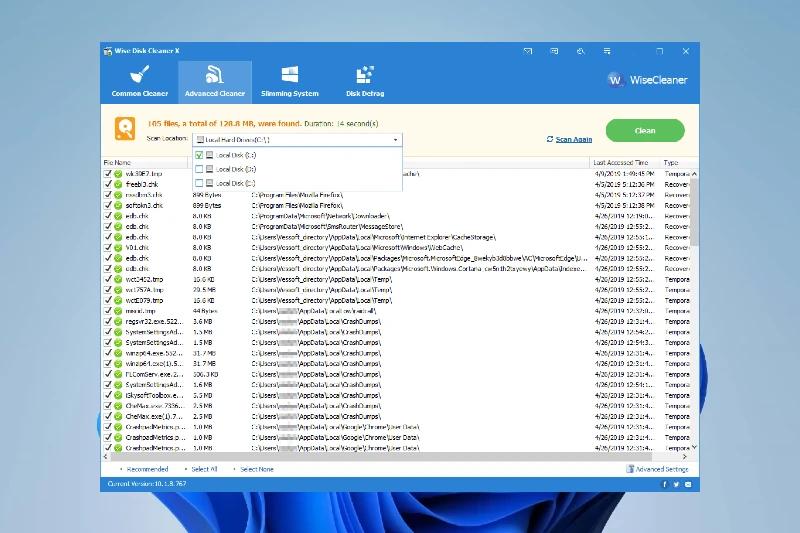
Task: Sort by the Type column header
Action: (675, 163)
